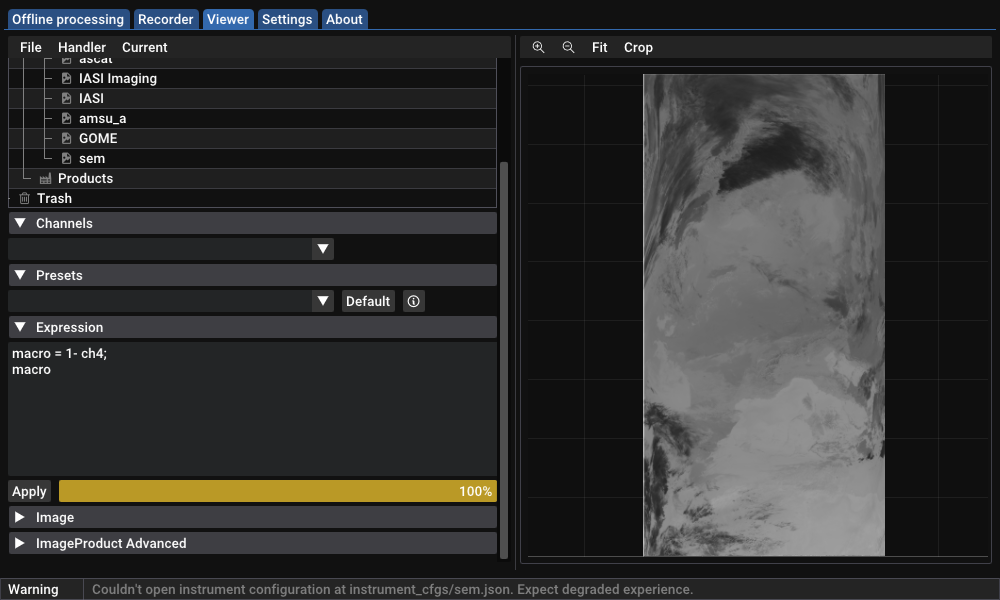
Task: Open the Handler menu
Action: pyautogui.click(x=82, y=47)
